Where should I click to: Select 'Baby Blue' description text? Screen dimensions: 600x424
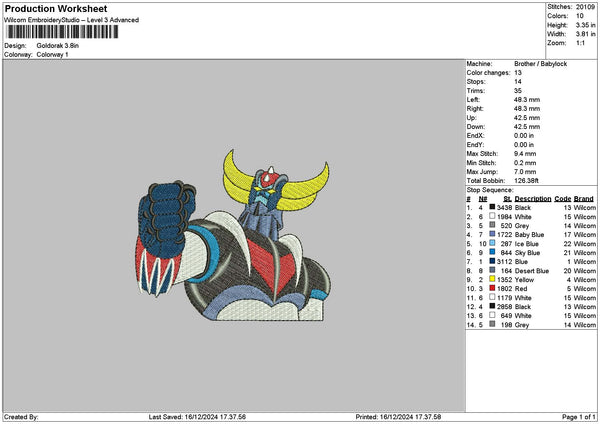(529, 235)
